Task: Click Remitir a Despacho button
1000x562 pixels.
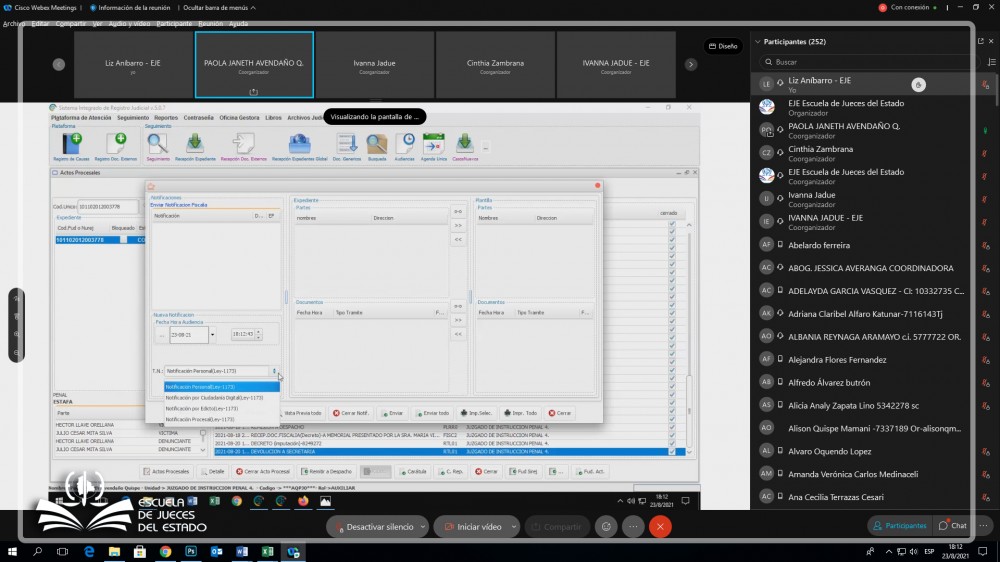Action: pos(327,471)
